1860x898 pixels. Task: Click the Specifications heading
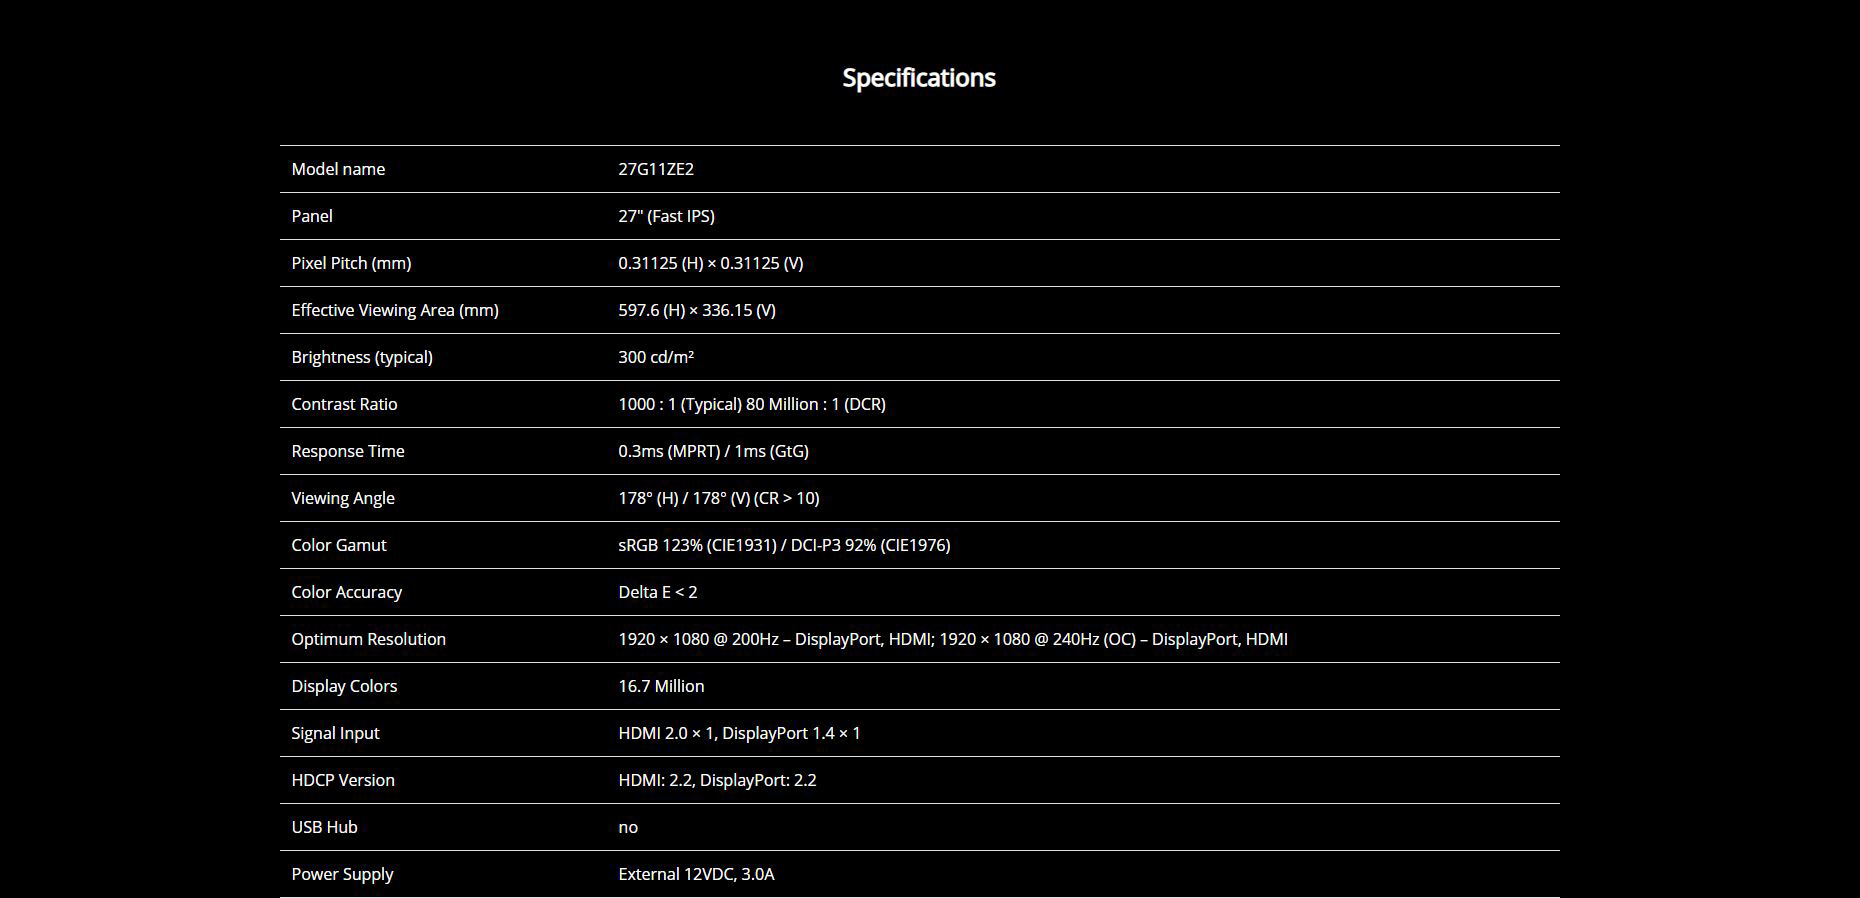click(918, 78)
